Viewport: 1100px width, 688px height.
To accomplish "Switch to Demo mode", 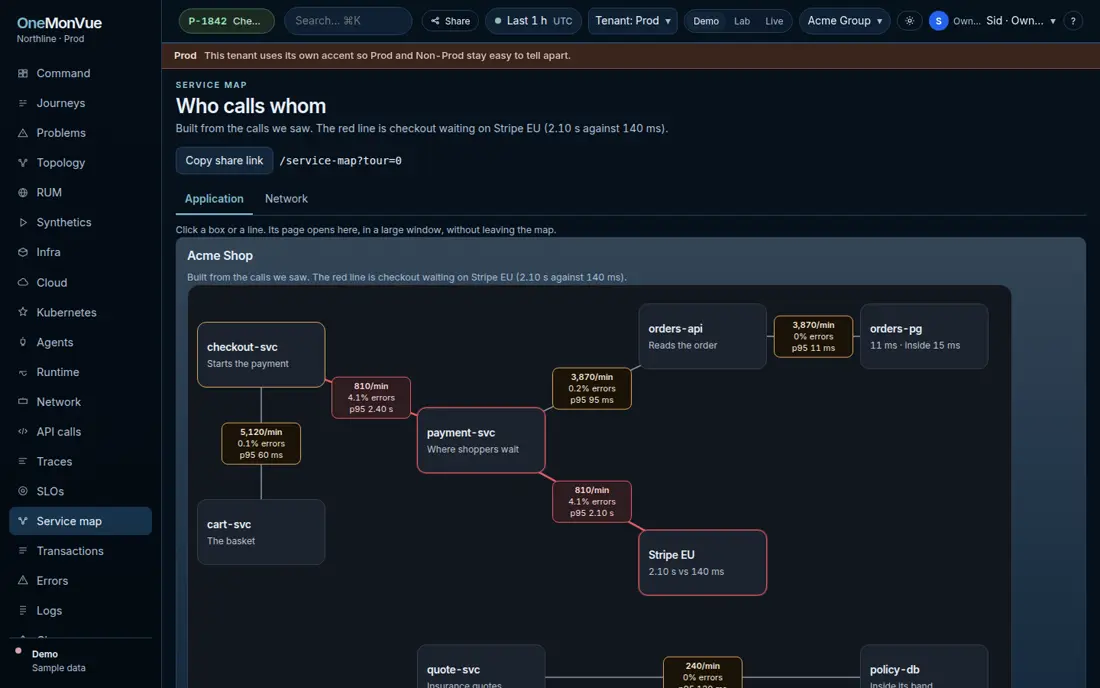I will point(706,21).
